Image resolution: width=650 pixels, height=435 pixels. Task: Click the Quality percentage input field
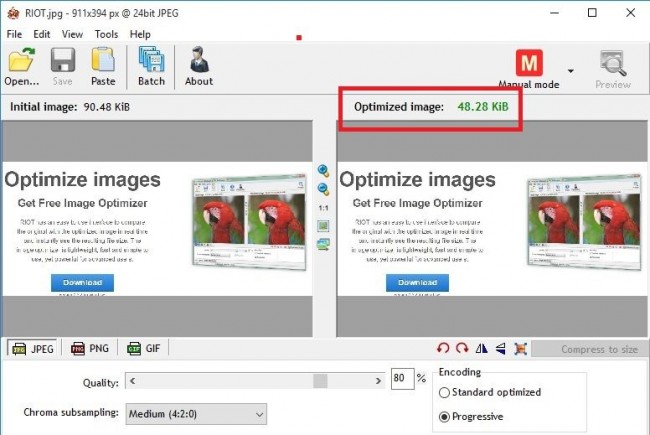[x=401, y=380]
